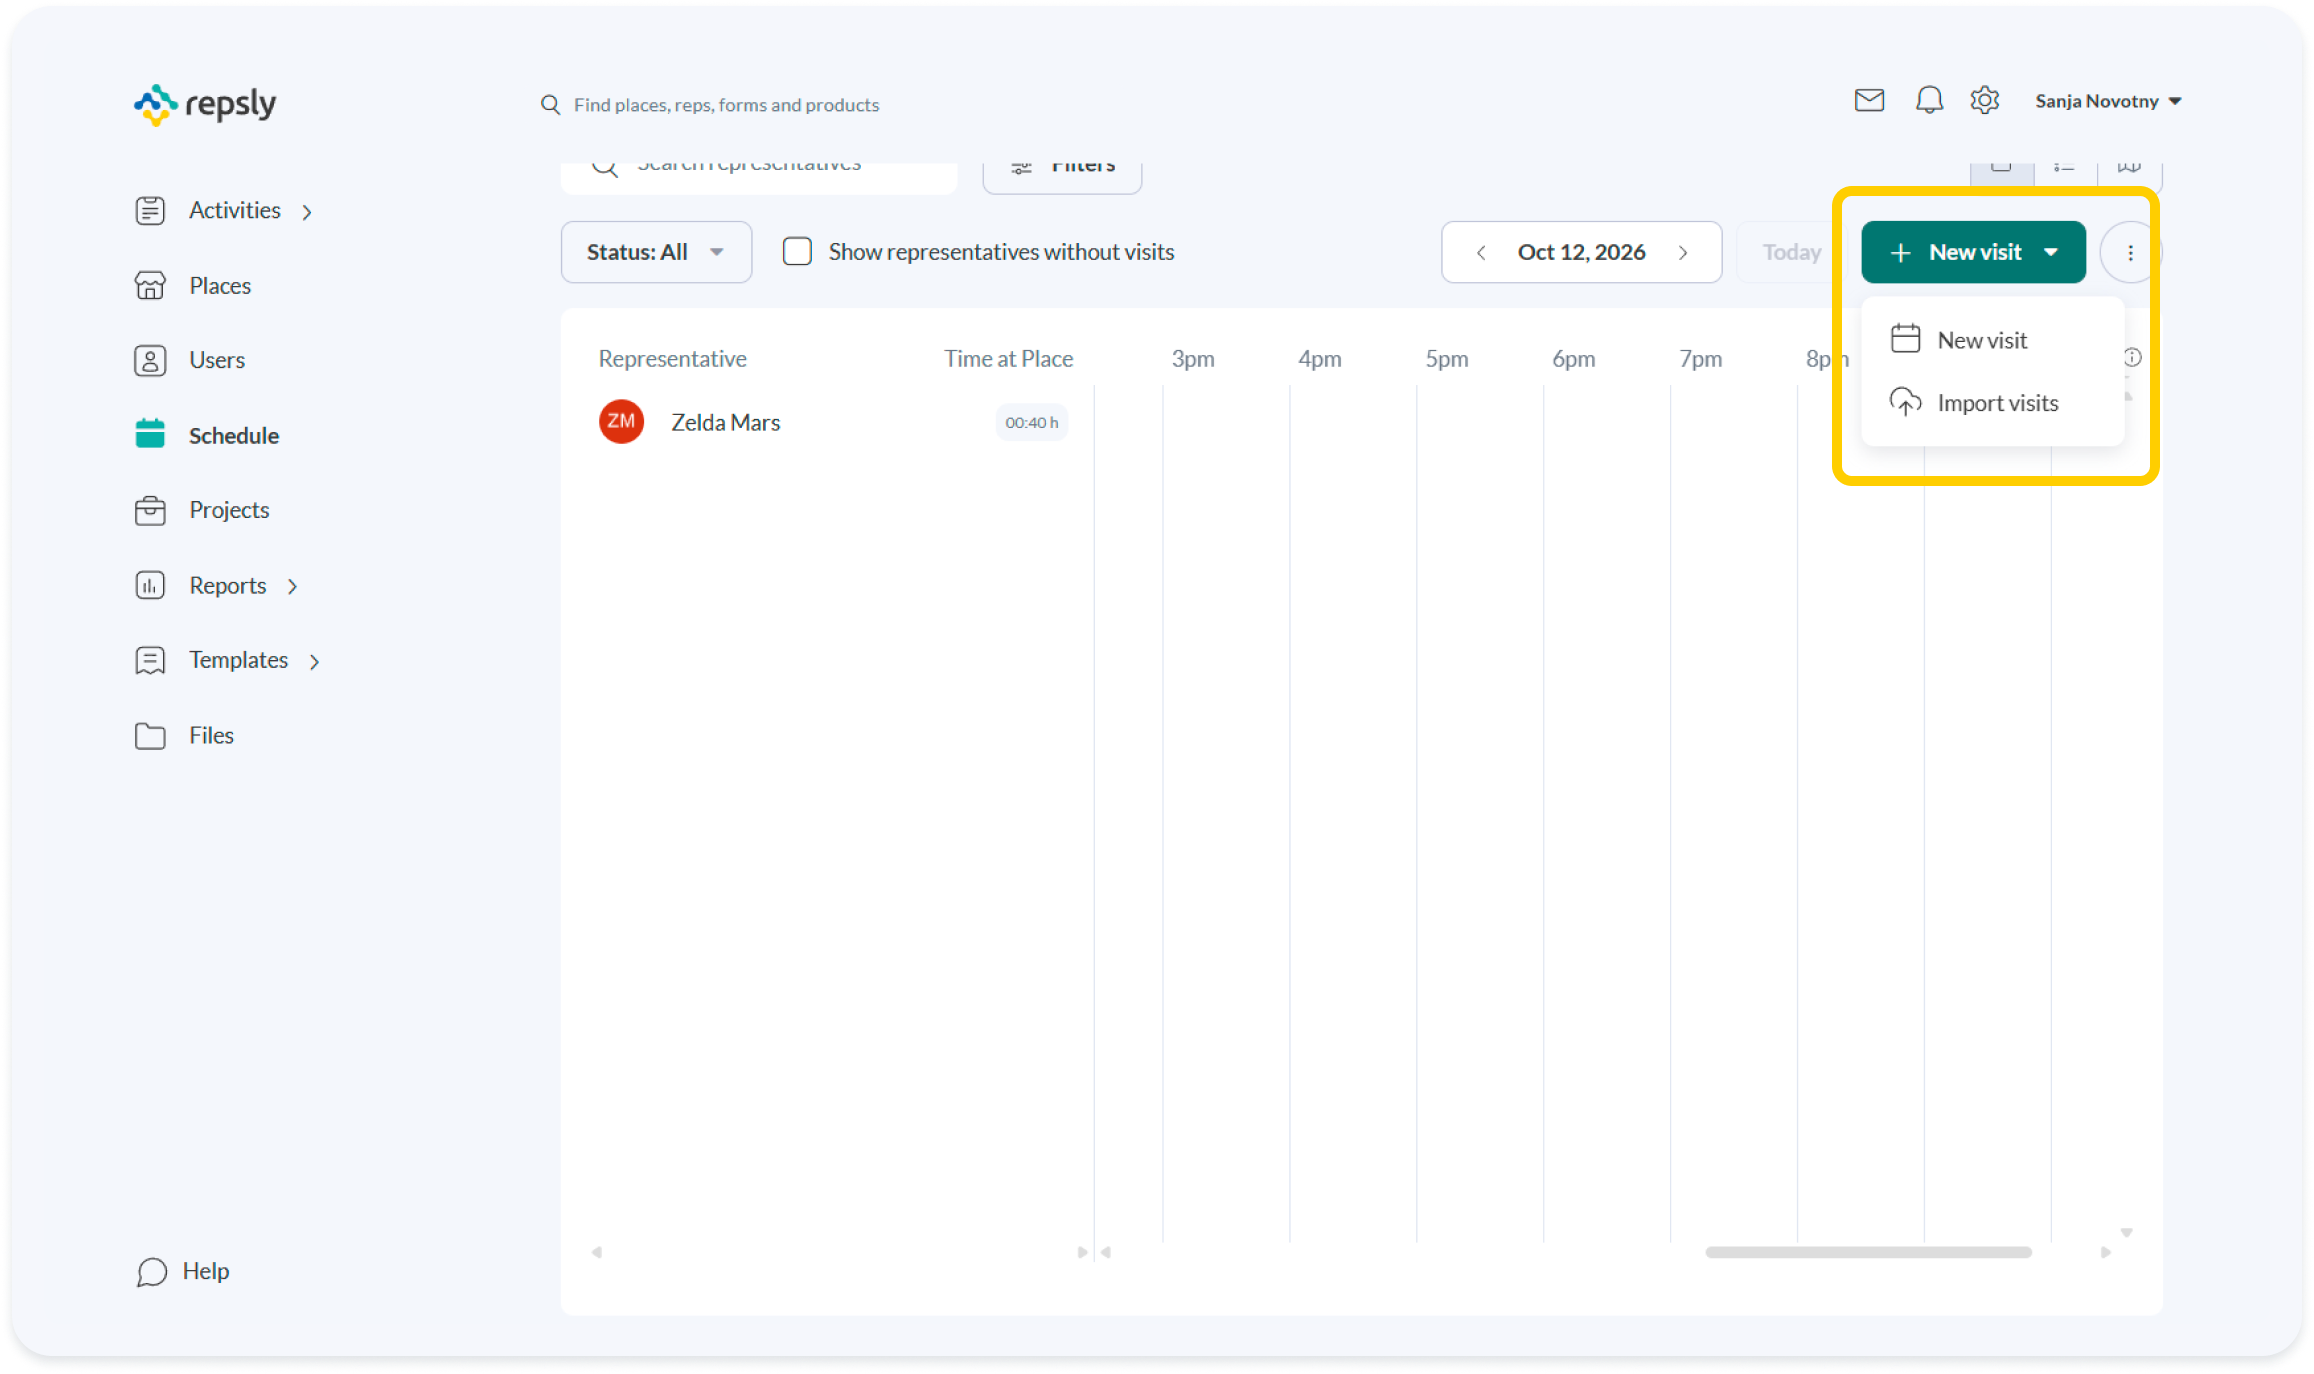Click the Time at Place column header
This screenshot has width=2314, height=1374.
point(1008,359)
